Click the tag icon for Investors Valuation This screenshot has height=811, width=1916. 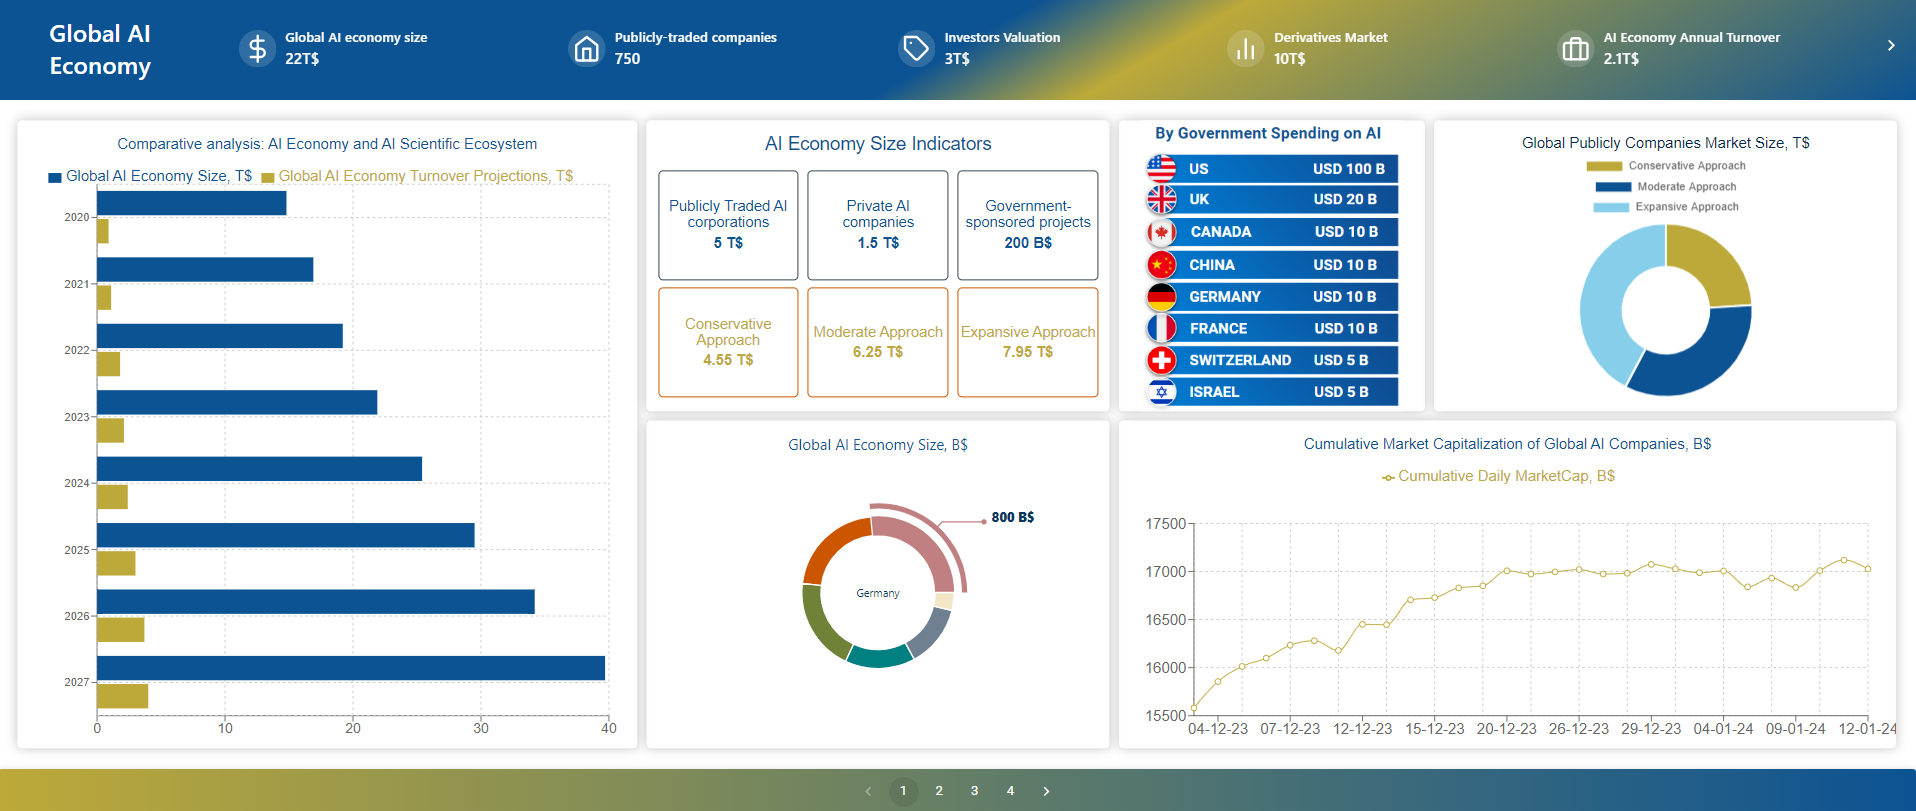(x=916, y=48)
